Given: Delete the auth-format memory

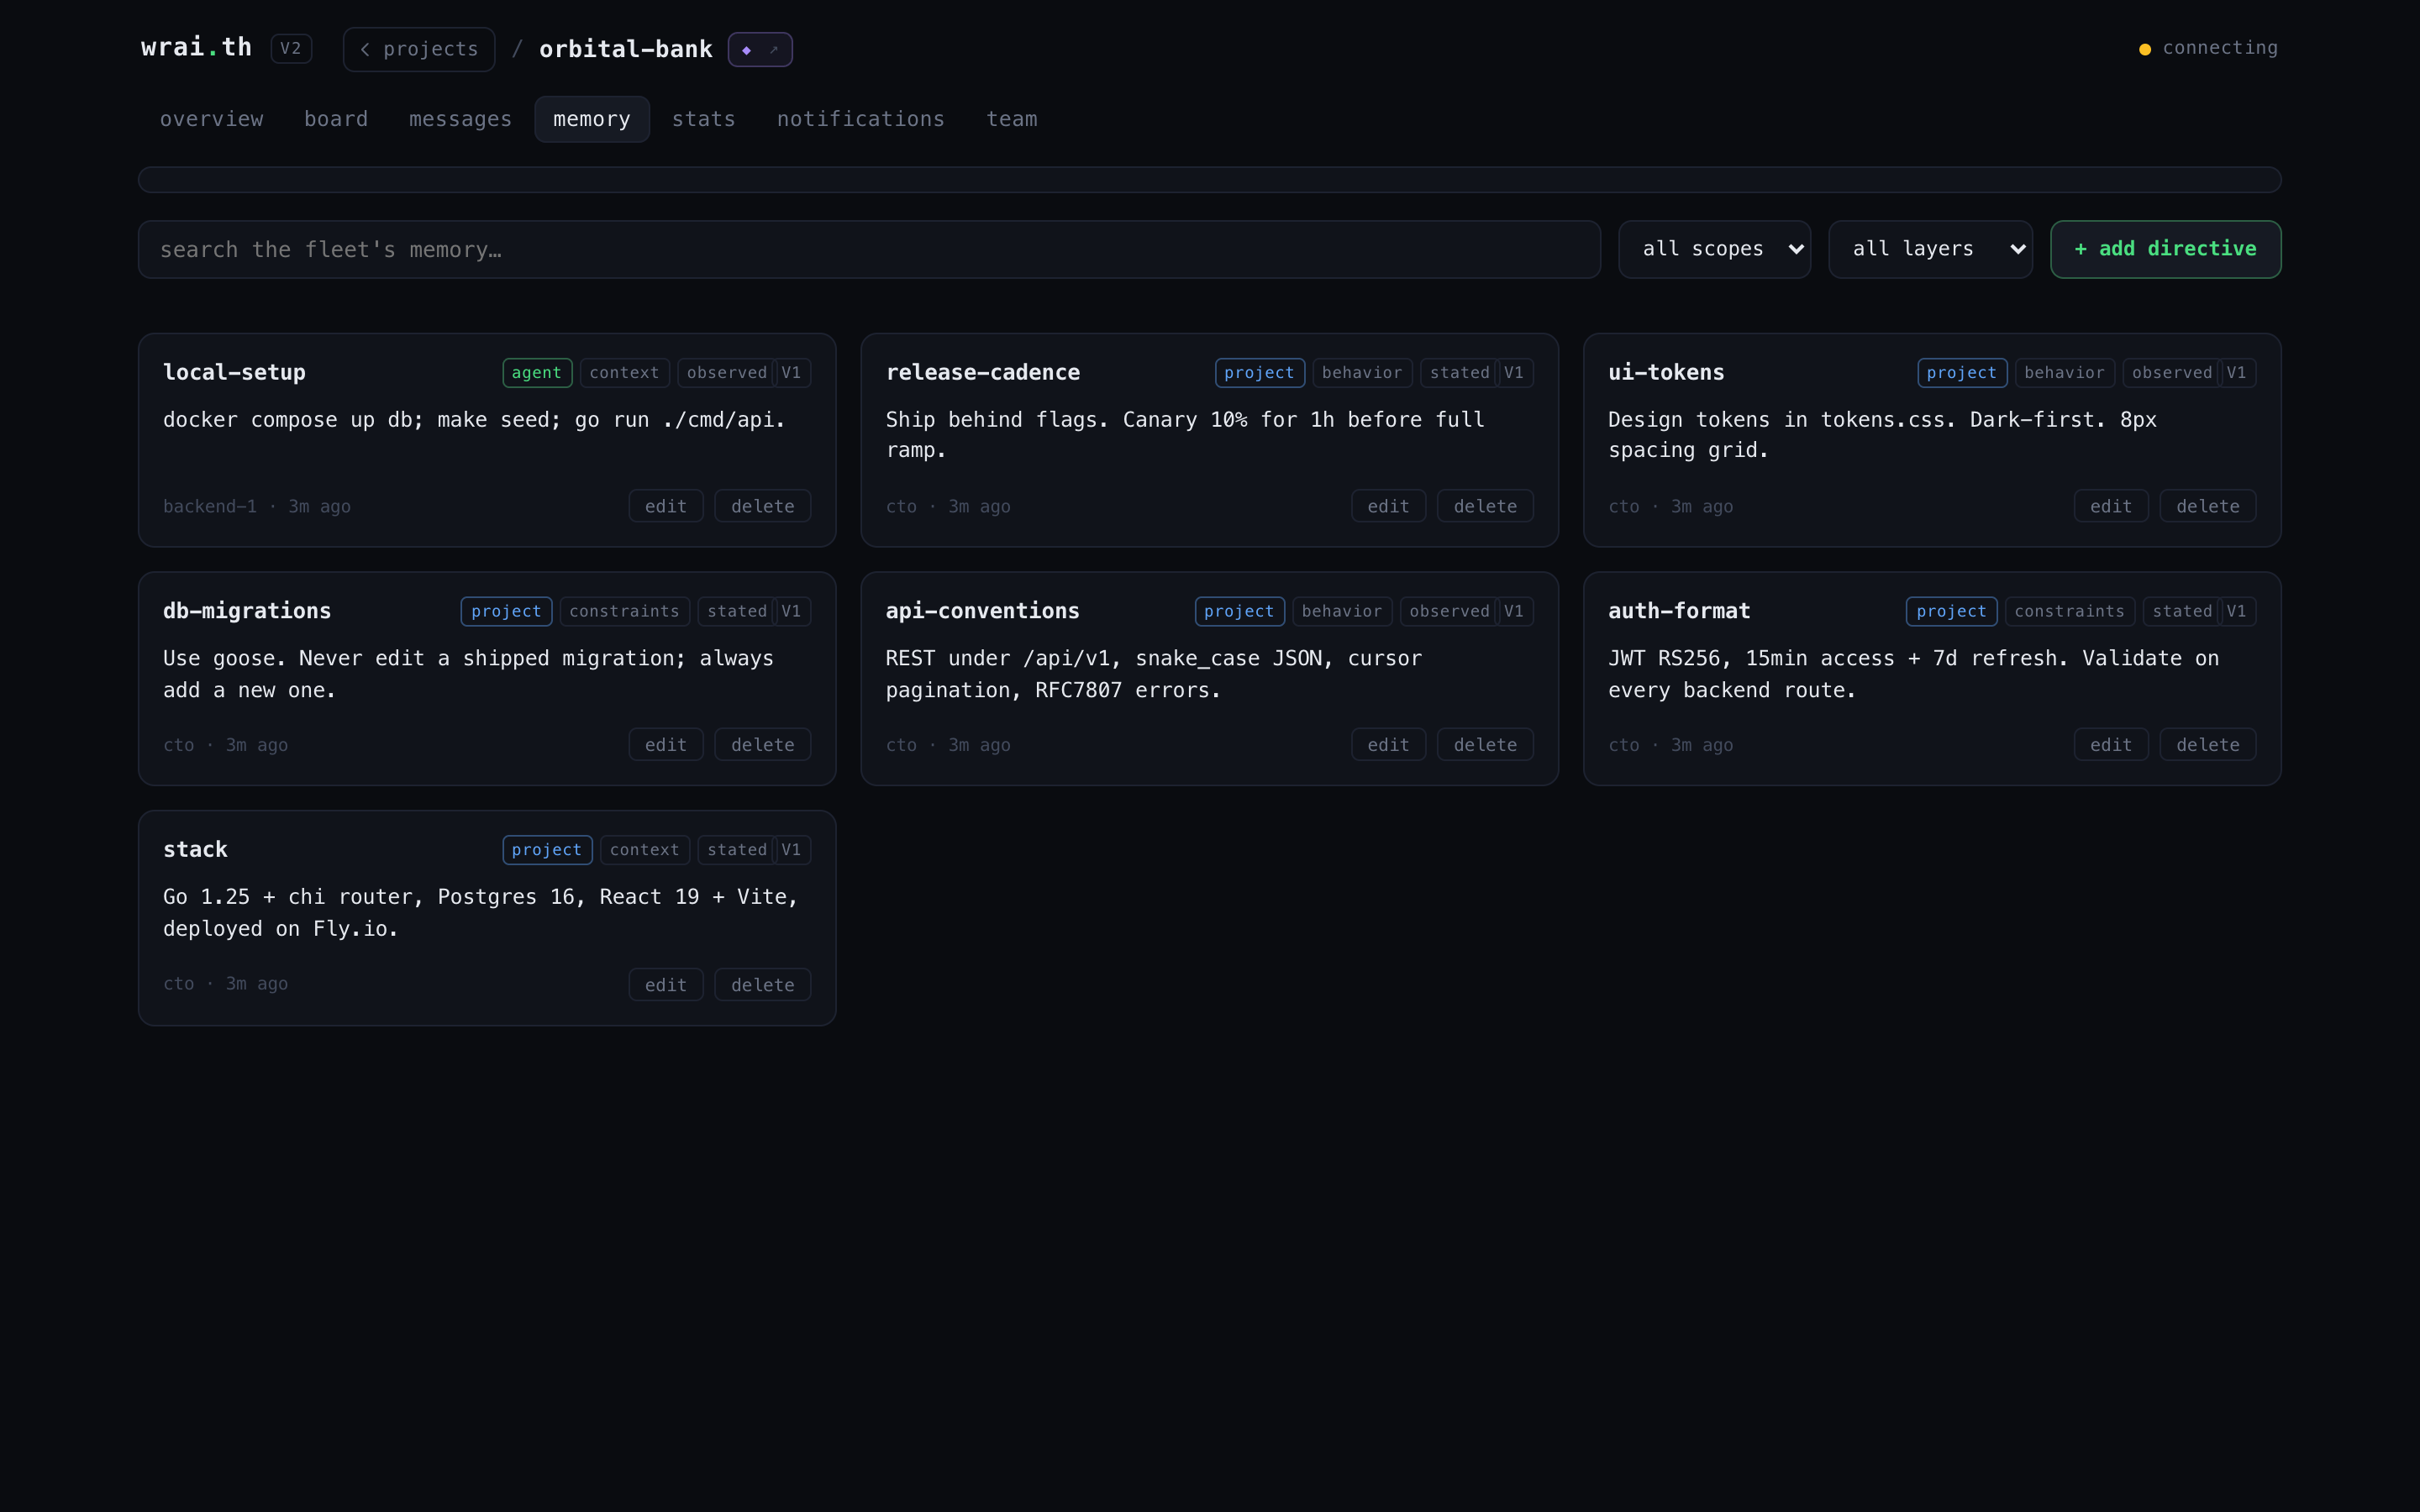Looking at the screenshot, I should tap(2208, 745).
